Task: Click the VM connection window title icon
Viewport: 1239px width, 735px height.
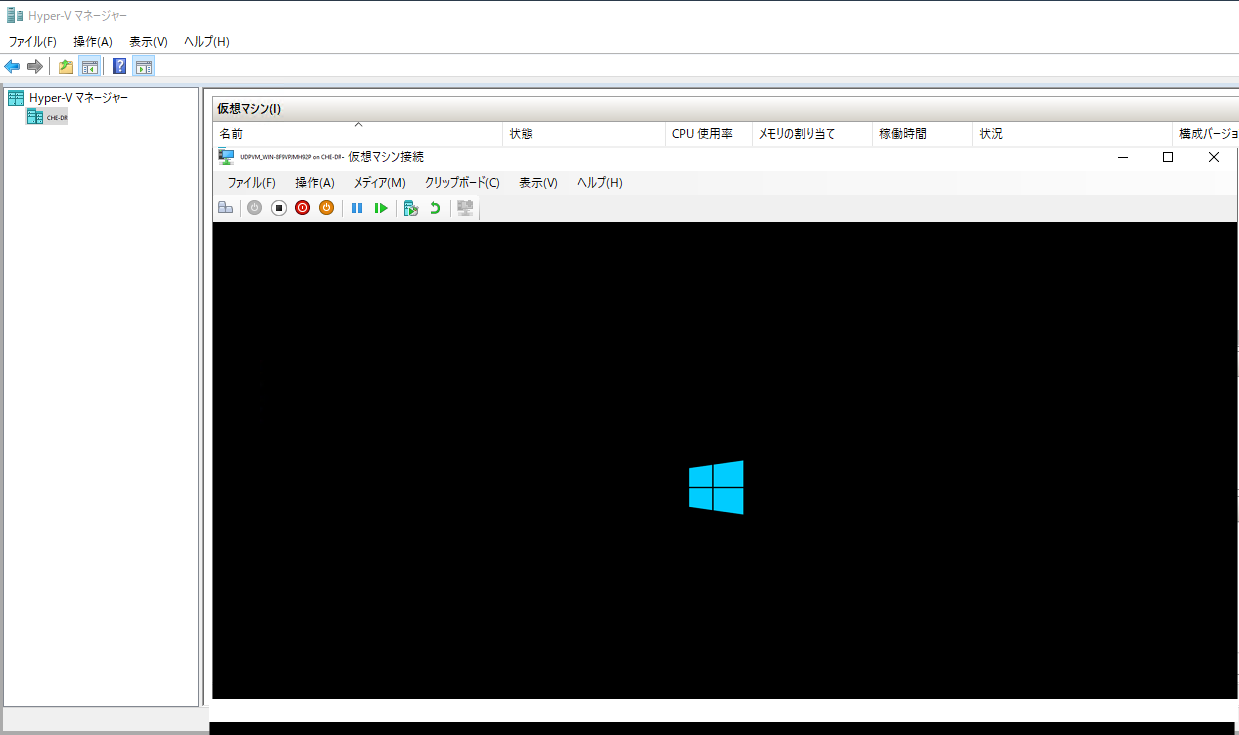Action: tap(226, 157)
